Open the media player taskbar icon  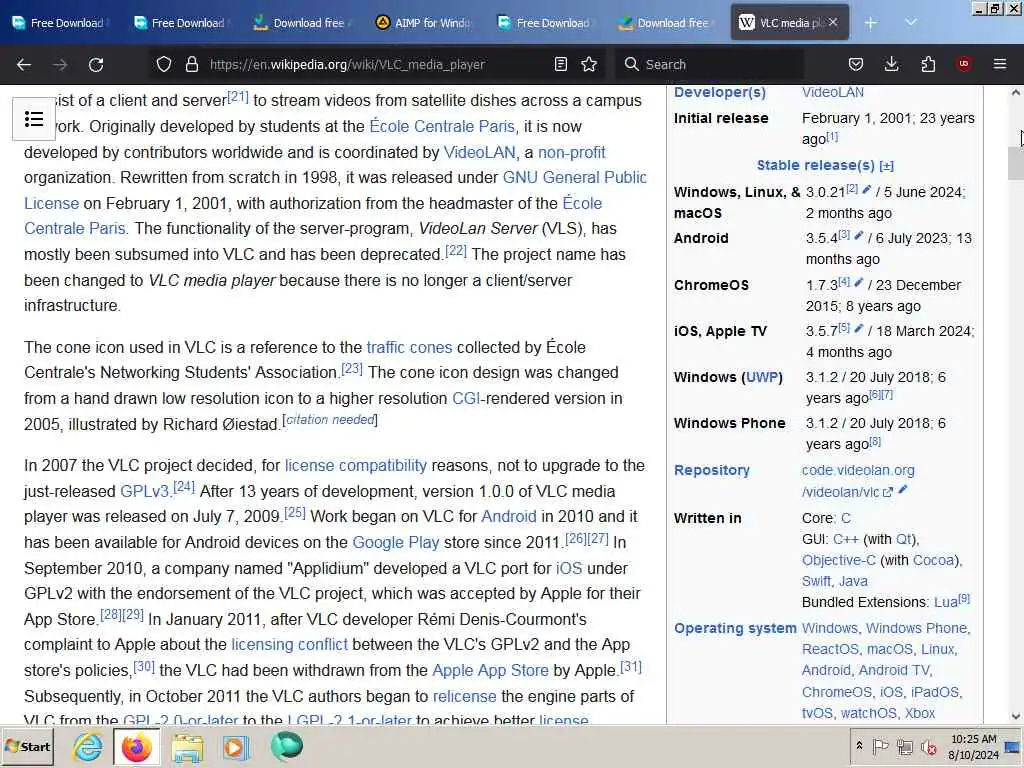(235, 746)
